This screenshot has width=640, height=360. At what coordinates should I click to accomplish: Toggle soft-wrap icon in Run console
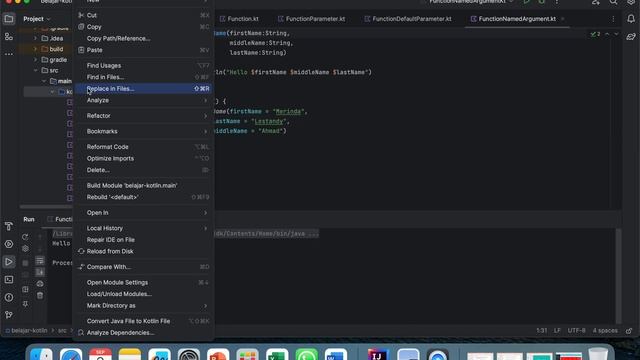[x=40, y=260]
